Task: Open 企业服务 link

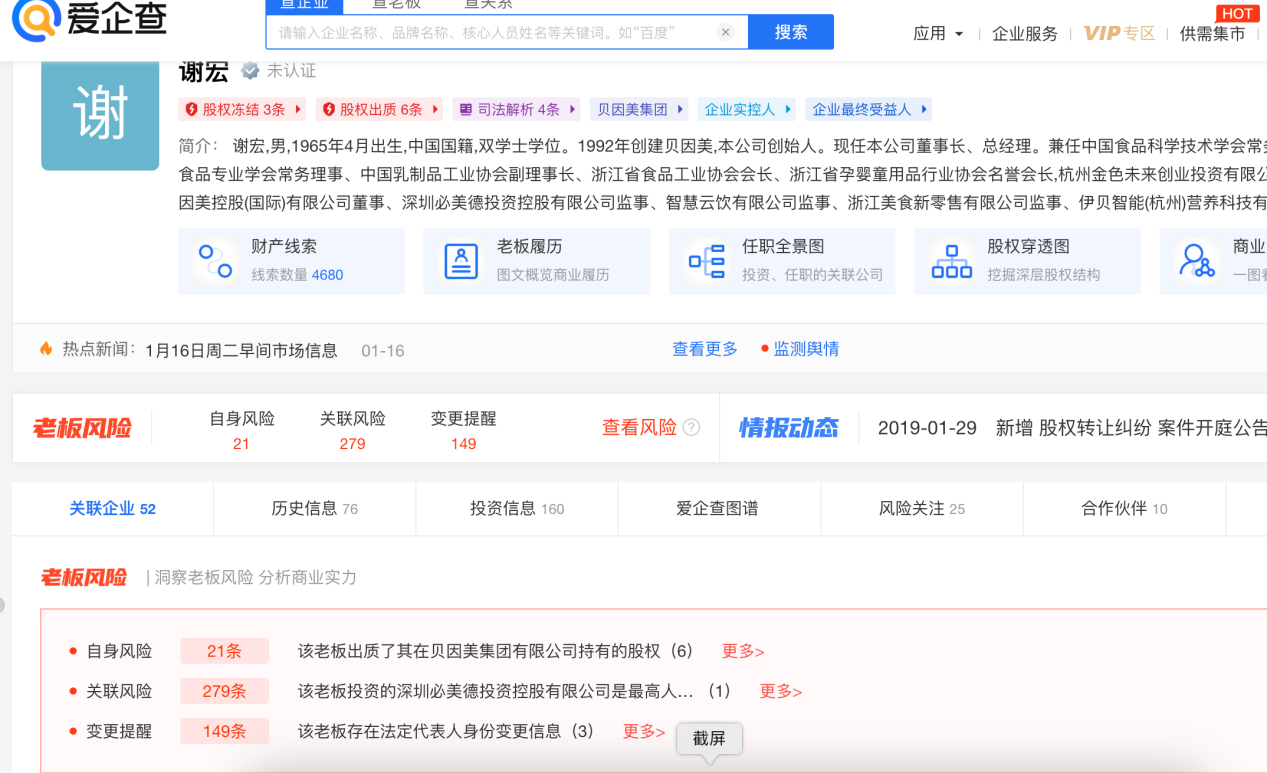Action: [1024, 33]
